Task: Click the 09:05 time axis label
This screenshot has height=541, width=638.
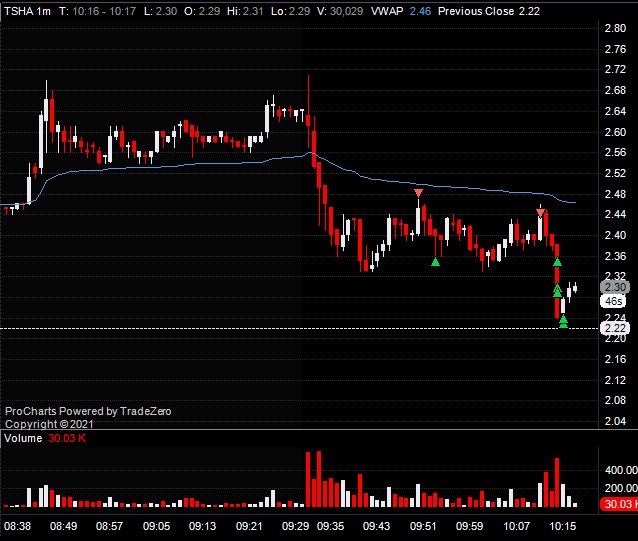Action: (x=156, y=526)
